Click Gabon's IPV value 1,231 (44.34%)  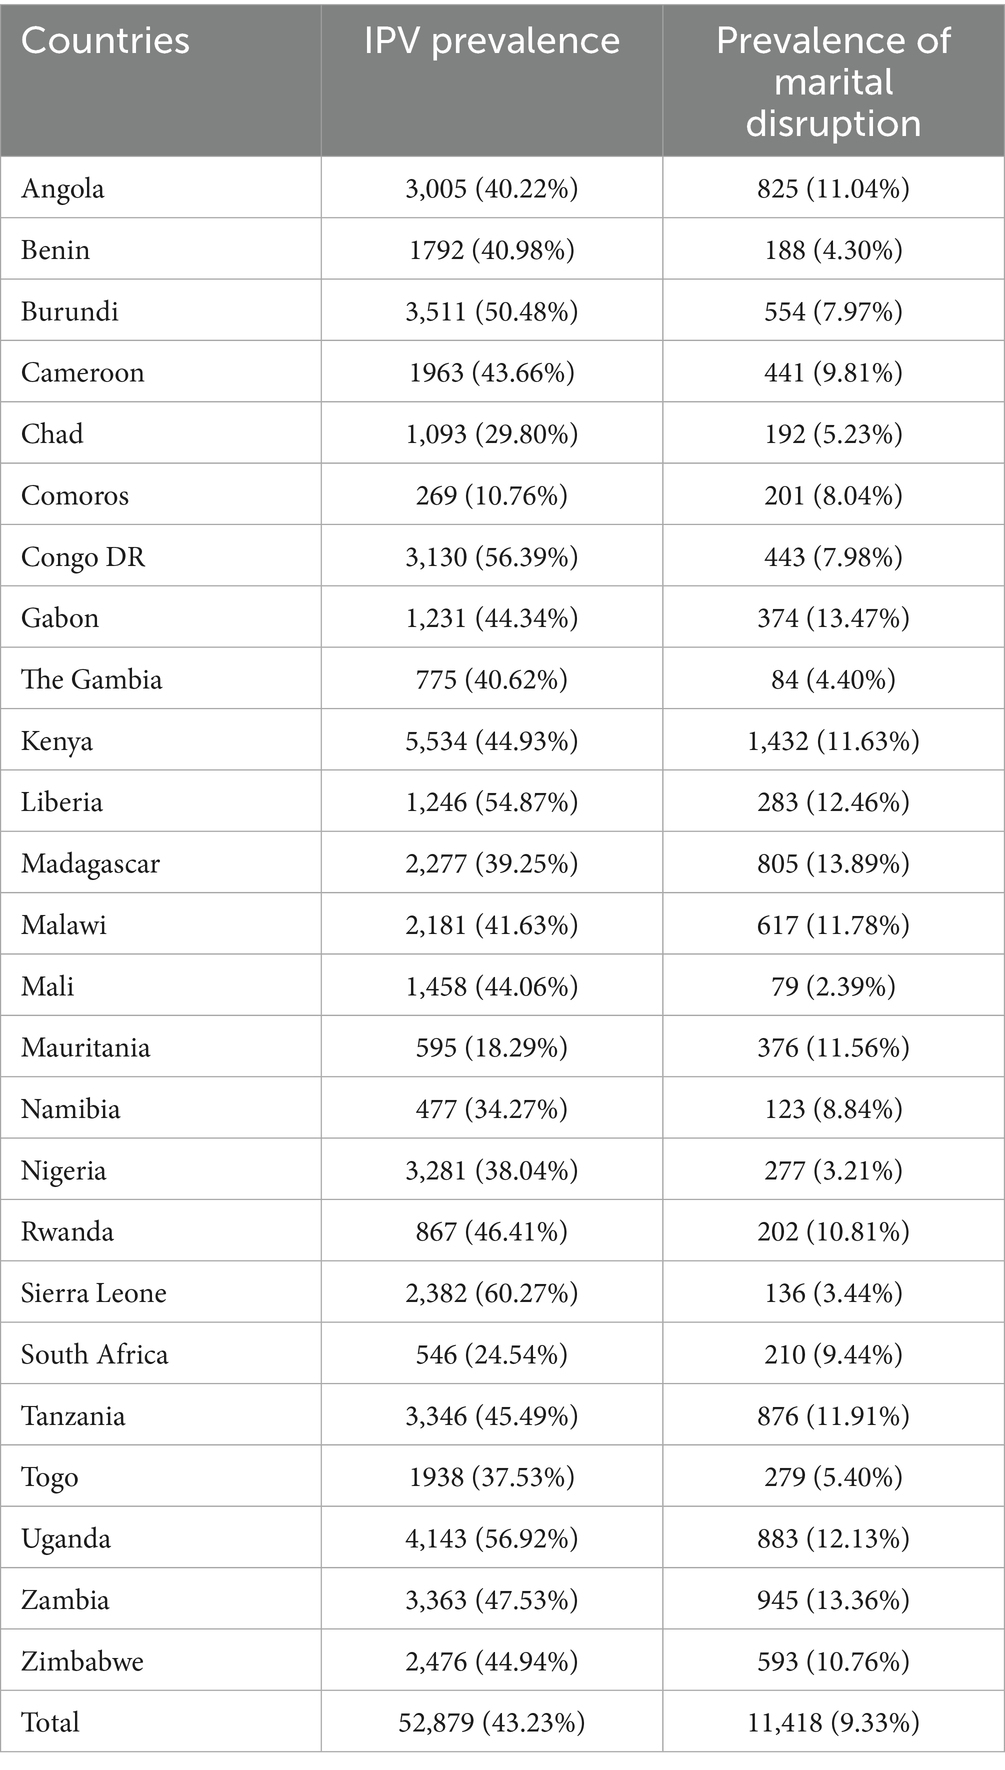(x=491, y=619)
